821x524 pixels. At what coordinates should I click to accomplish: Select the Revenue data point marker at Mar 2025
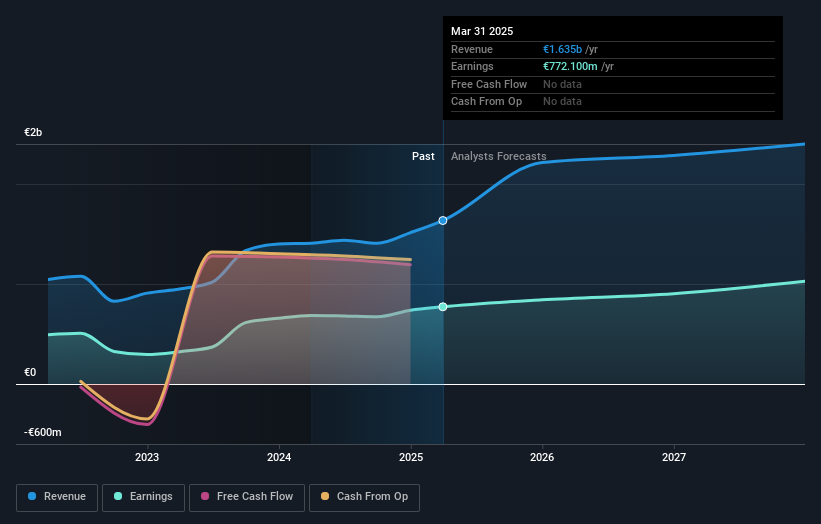click(443, 221)
